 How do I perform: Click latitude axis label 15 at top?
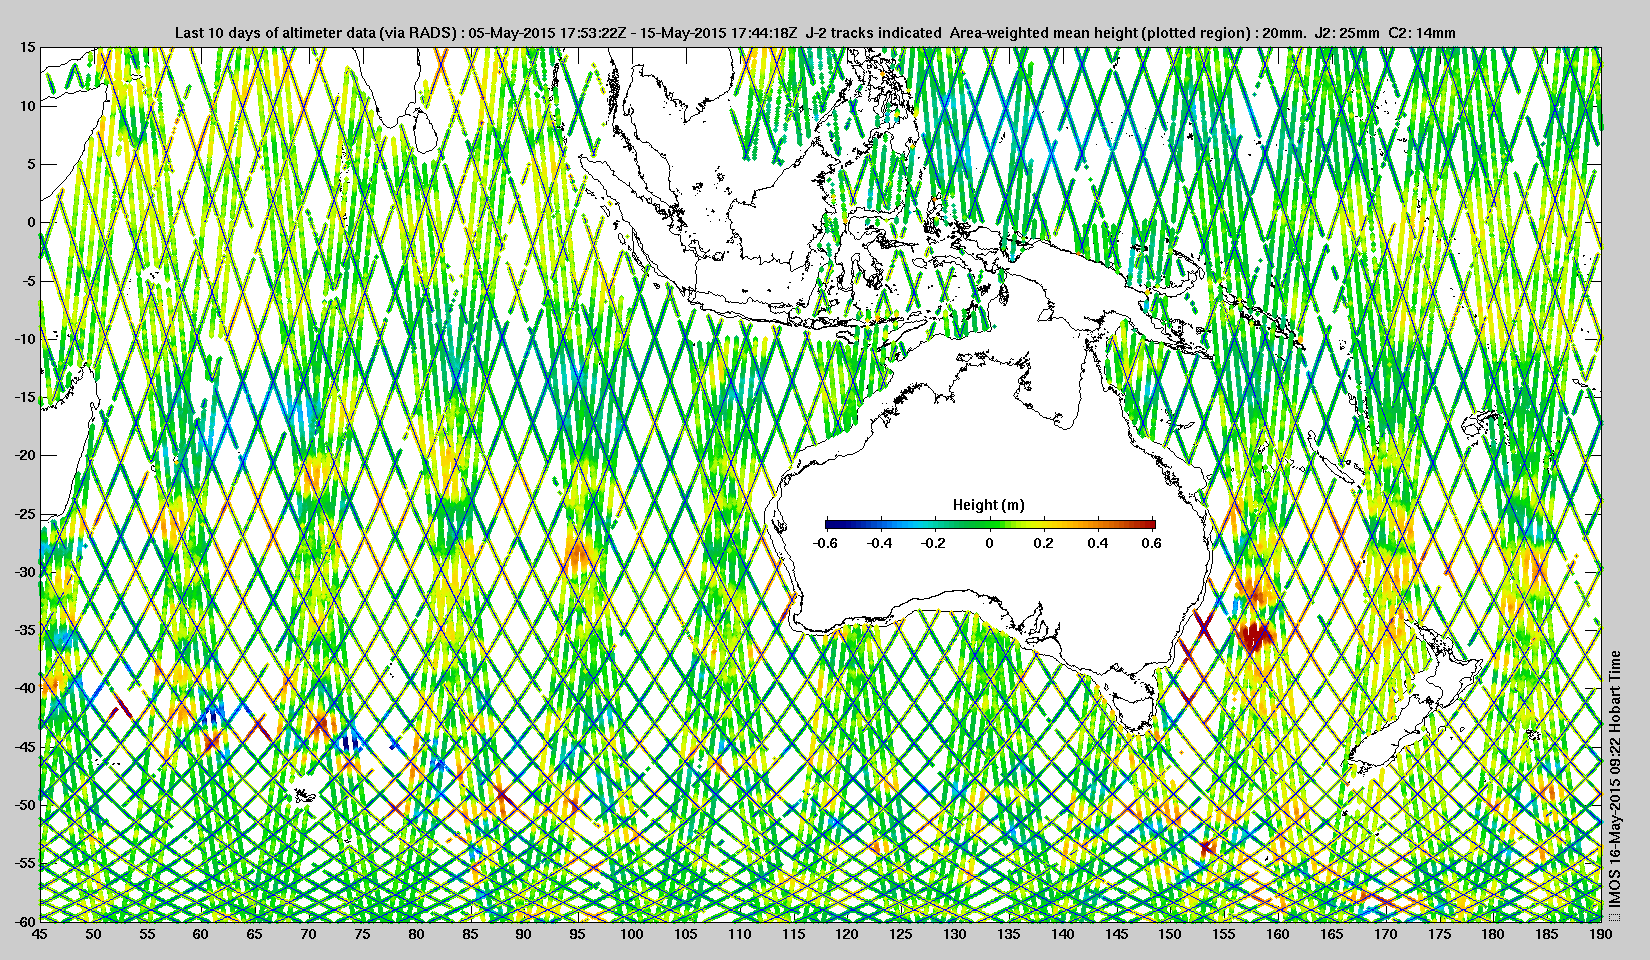(x=28, y=47)
